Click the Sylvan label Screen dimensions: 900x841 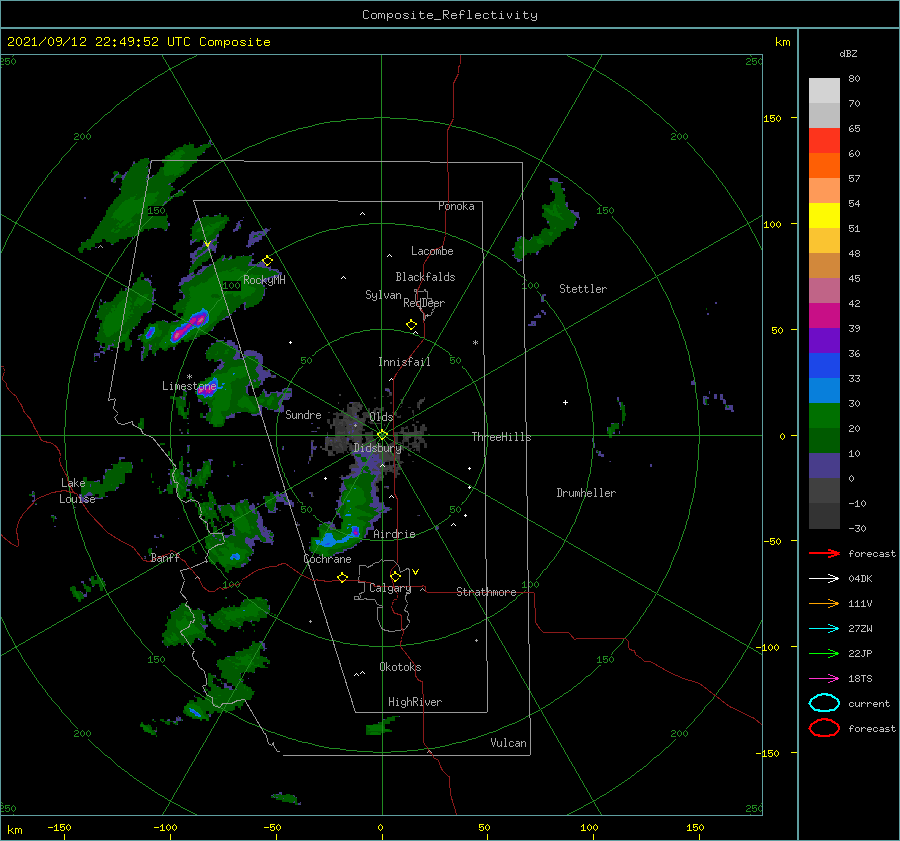coord(383,295)
